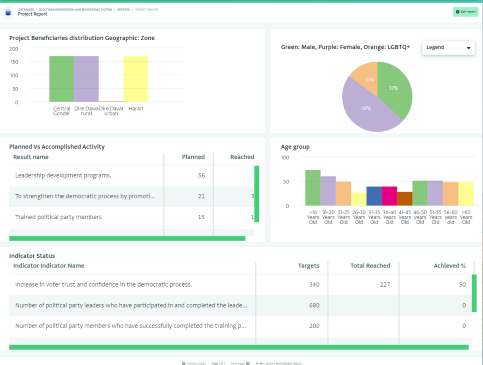Screen dimensions: 483x365
Task: Click the green 37% pie slice
Action: pos(395,88)
